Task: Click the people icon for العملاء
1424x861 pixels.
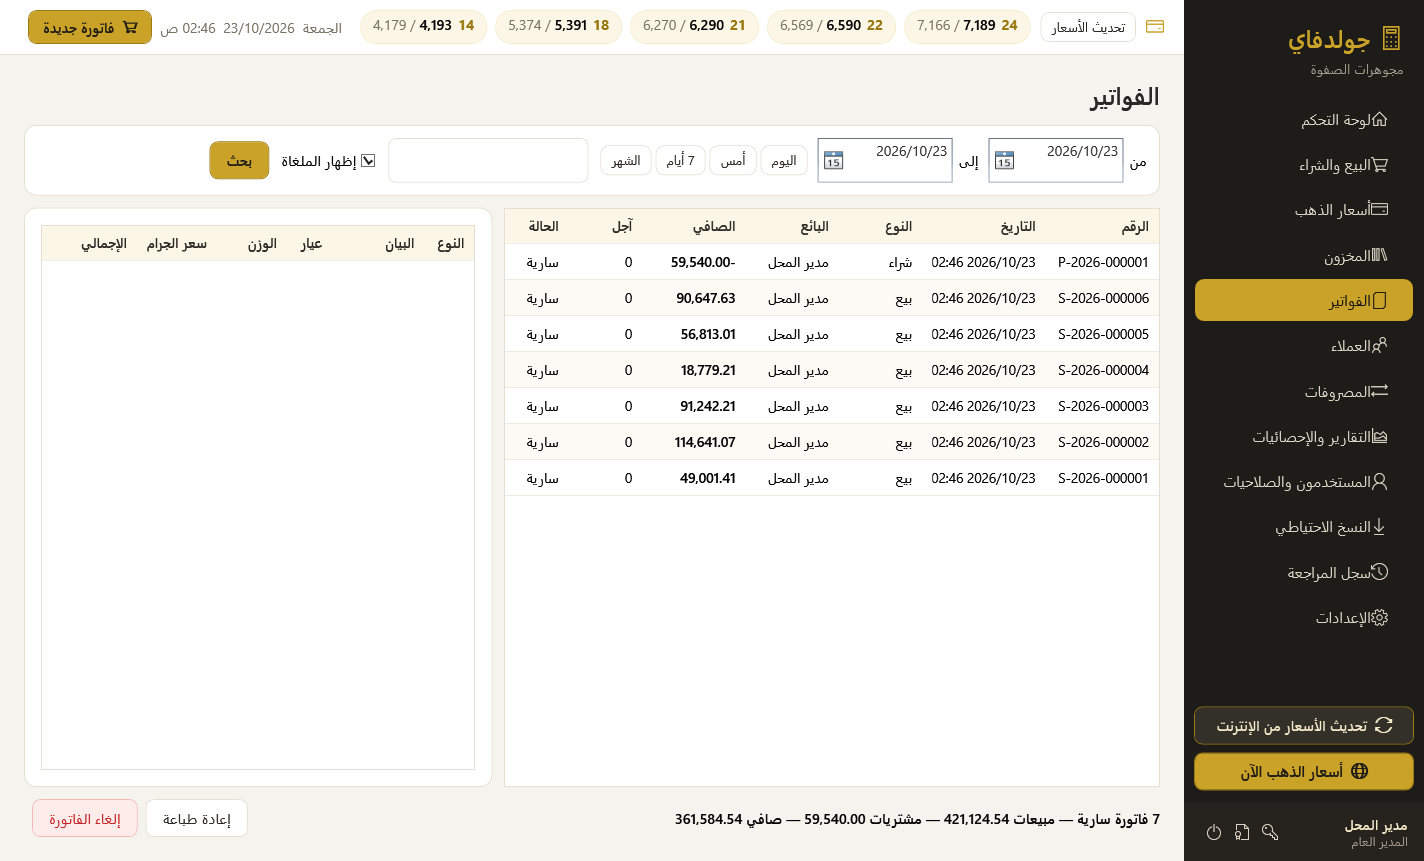Action: [x=1379, y=346]
